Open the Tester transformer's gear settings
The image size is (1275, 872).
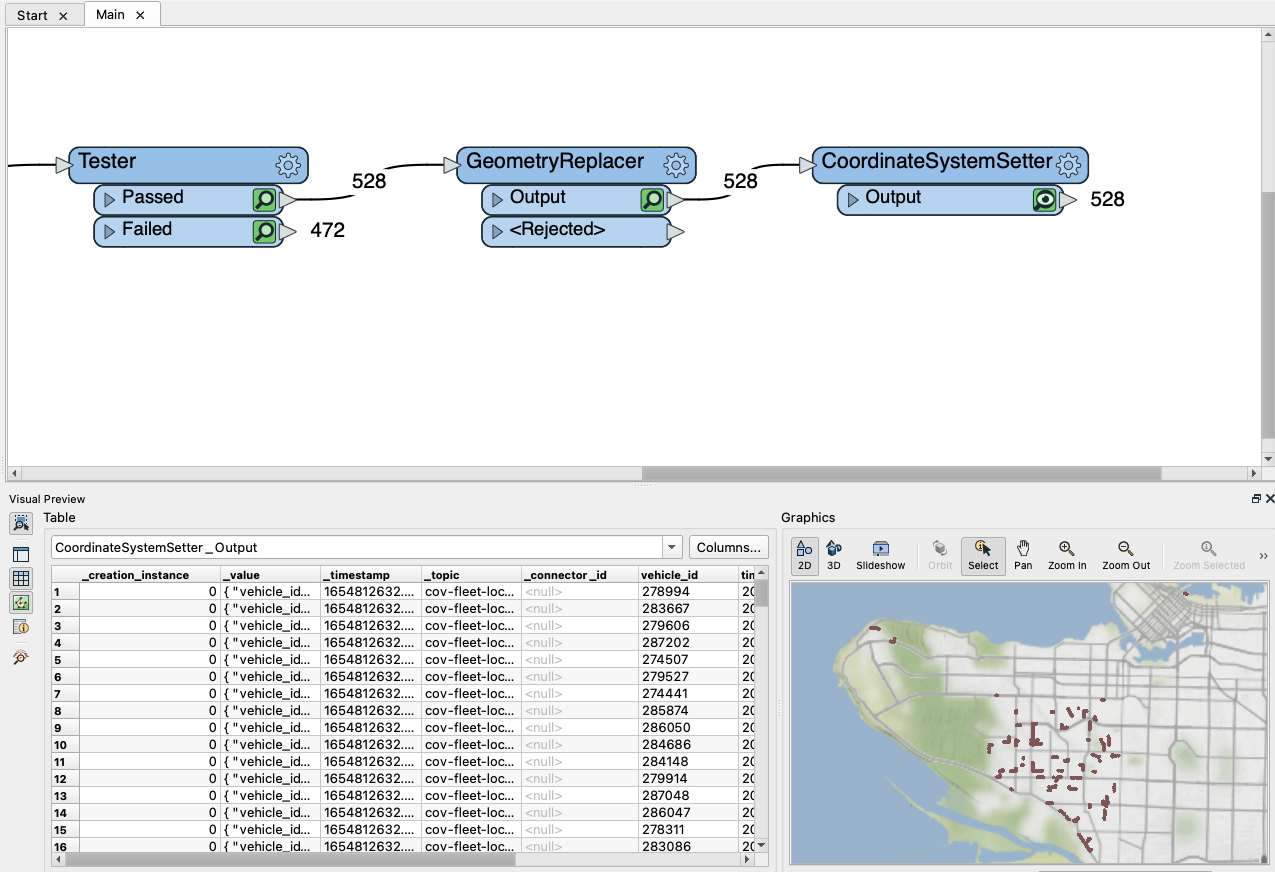coord(288,165)
